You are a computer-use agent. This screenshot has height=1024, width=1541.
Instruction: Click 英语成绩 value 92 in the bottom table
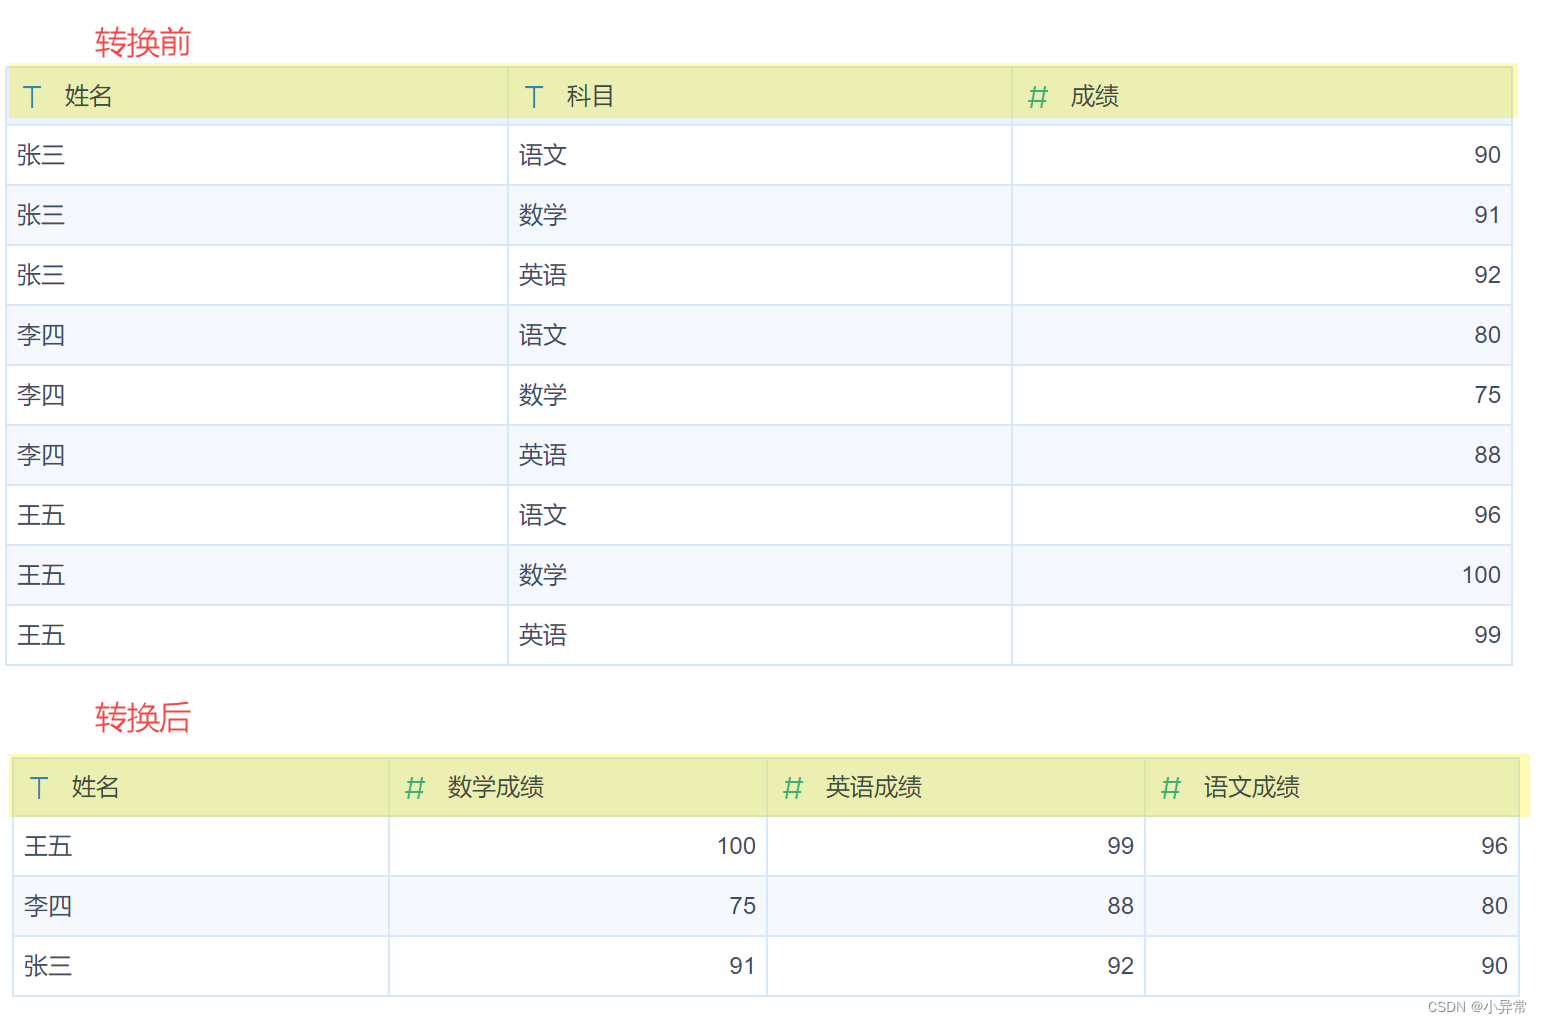(1120, 966)
